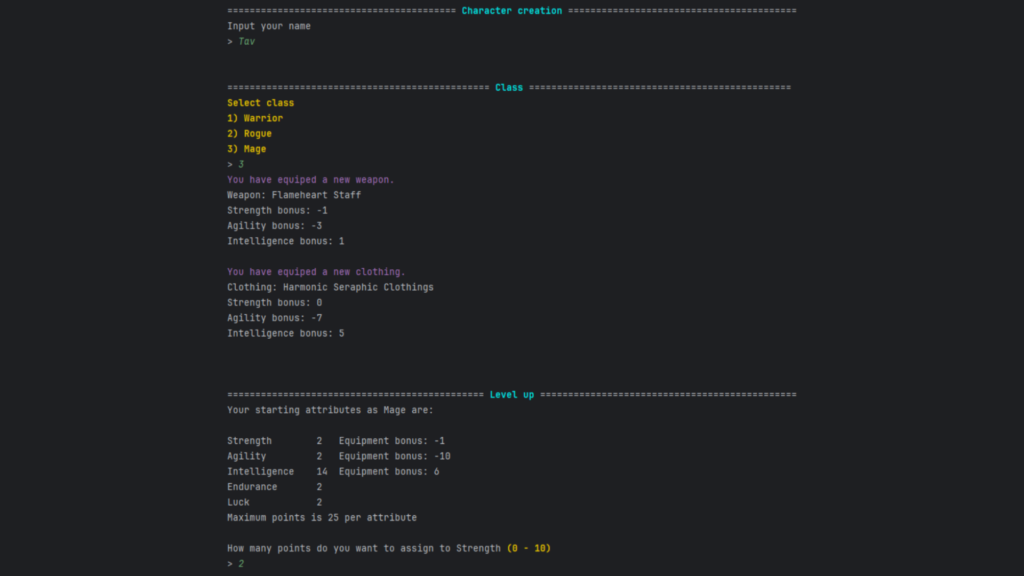This screenshot has height=576, width=1024.
Task: Click 'You have equiped a new clothing' message
Action: tap(313, 271)
